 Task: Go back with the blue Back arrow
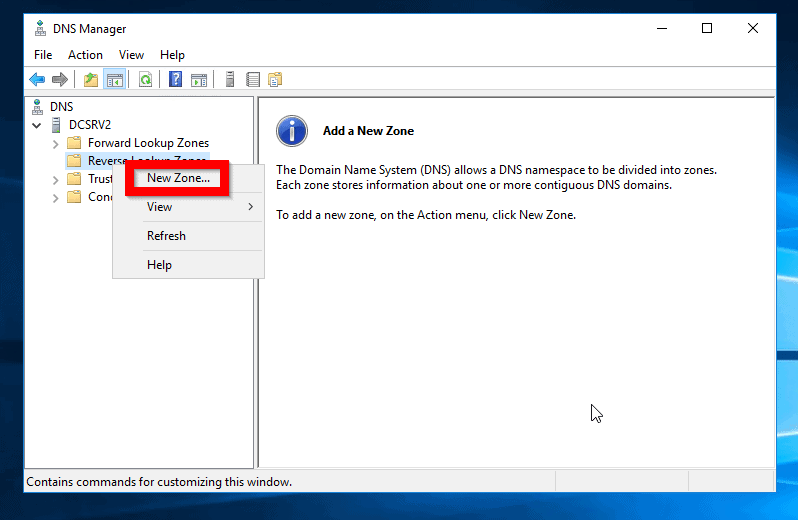point(37,79)
